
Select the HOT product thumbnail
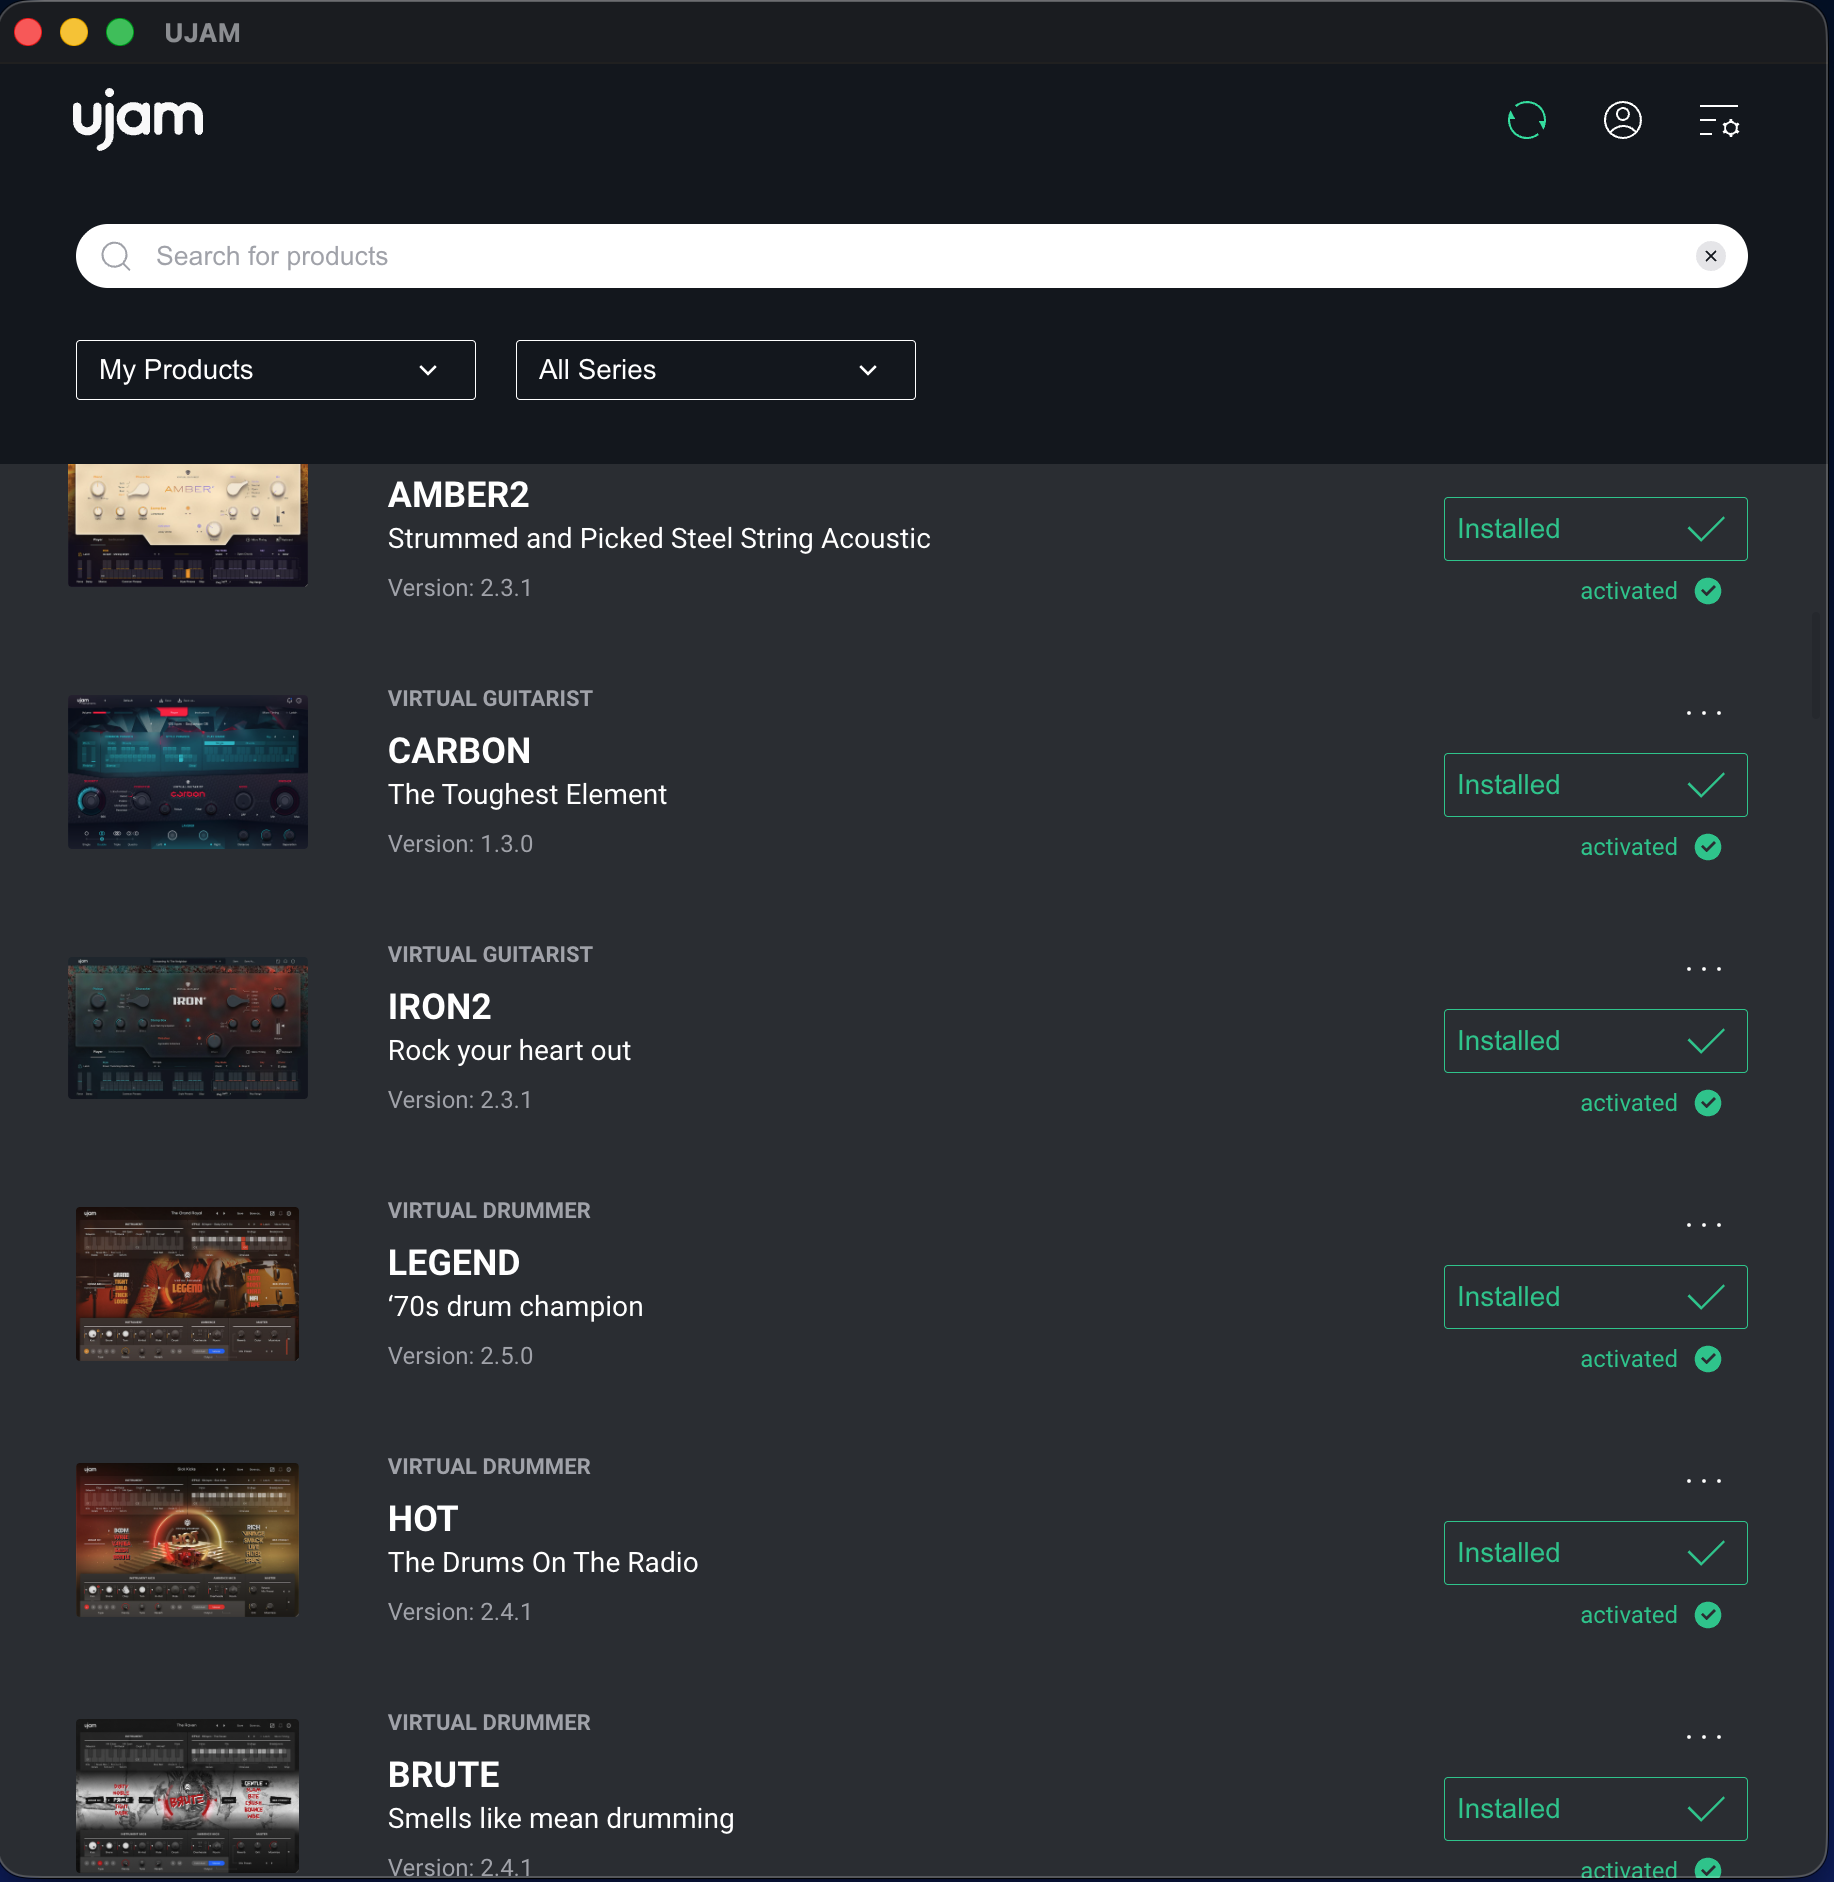188,1540
